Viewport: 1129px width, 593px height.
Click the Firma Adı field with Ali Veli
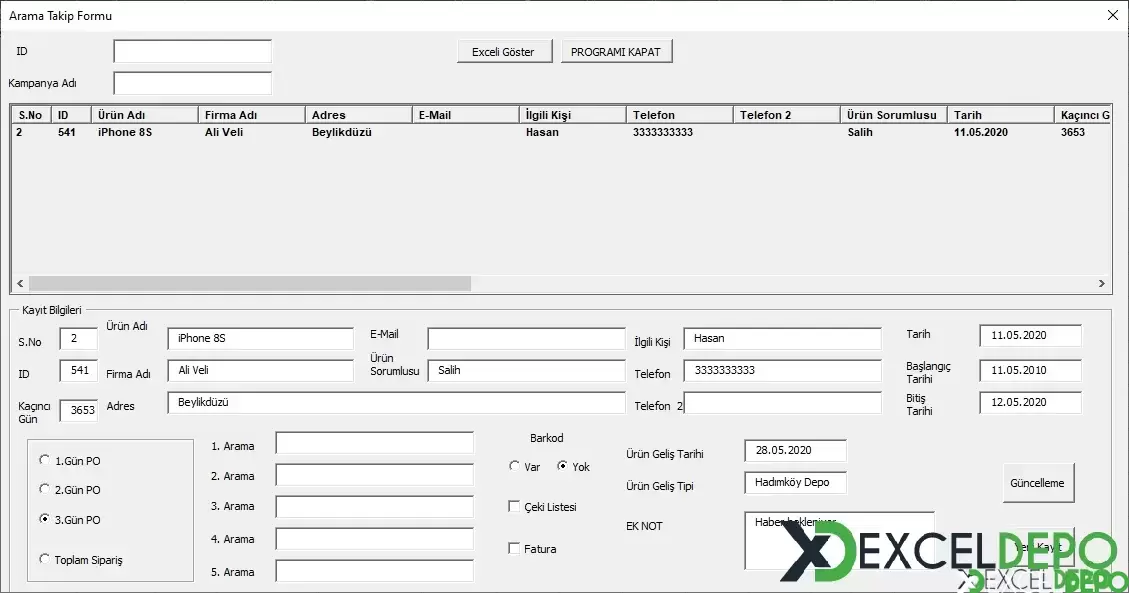click(261, 370)
